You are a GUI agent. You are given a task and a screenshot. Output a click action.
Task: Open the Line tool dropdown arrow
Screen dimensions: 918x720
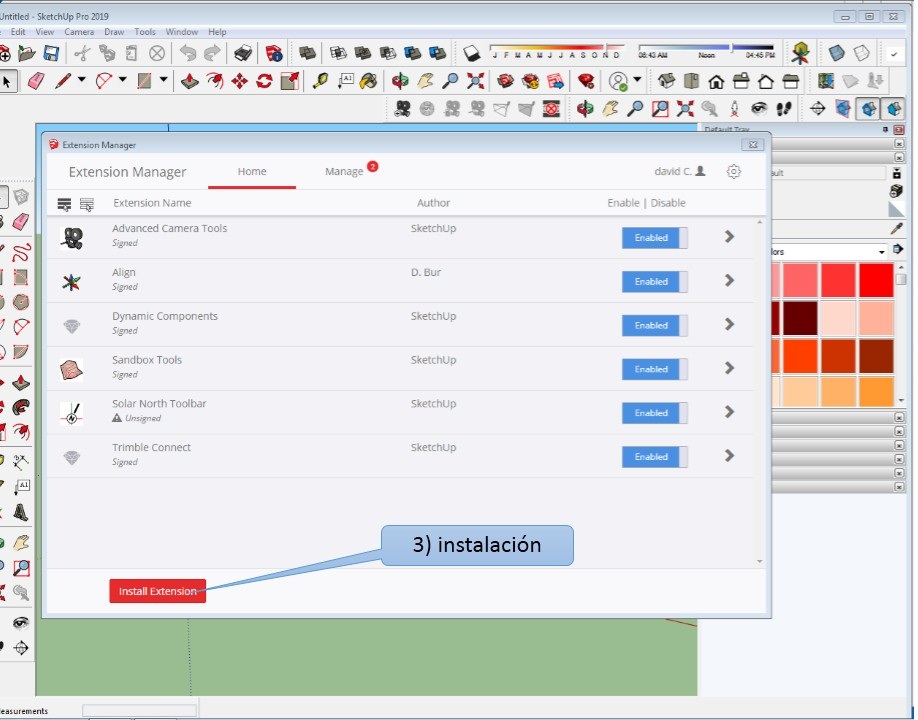pos(81,80)
